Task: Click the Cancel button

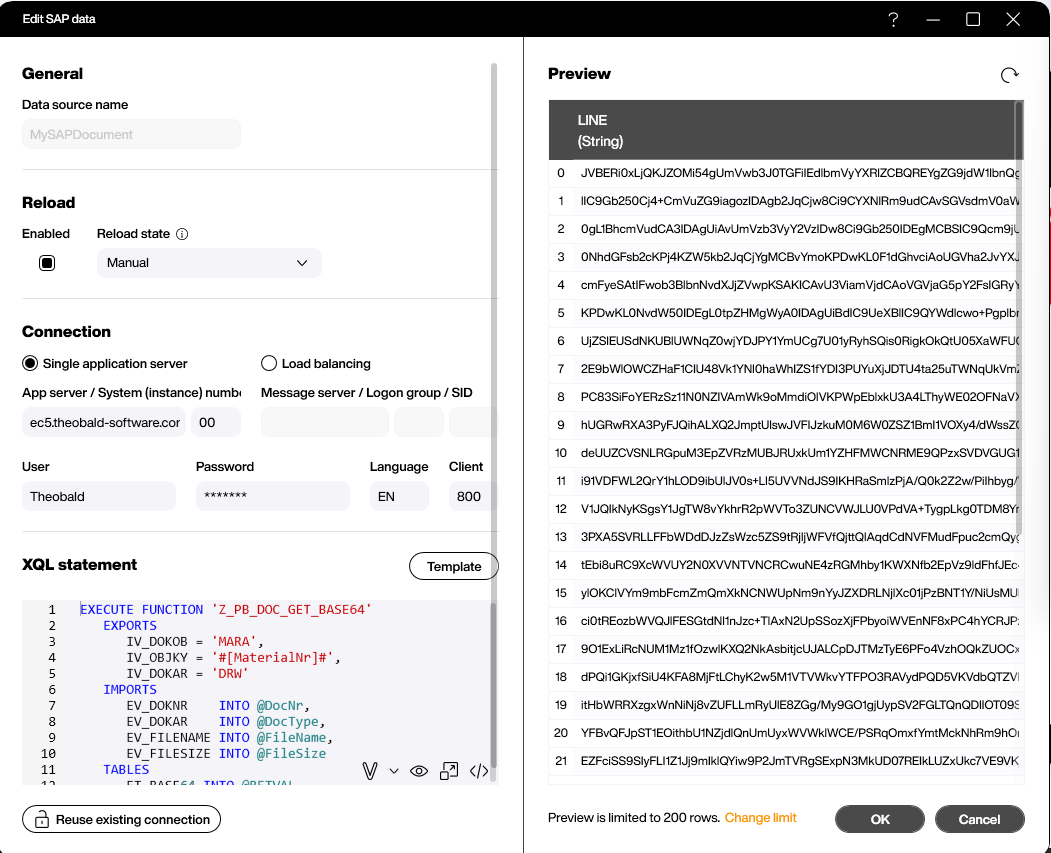Action: (x=979, y=819)
